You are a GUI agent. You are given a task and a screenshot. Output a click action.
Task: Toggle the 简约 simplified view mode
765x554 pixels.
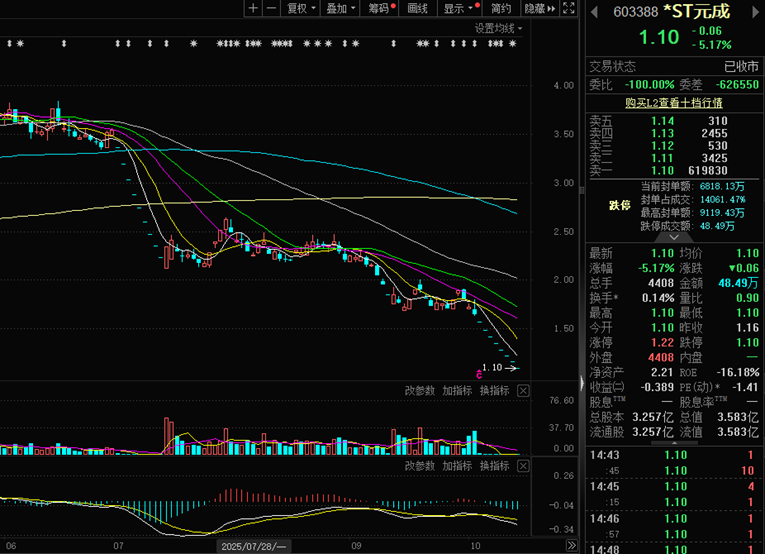tap(501, 8)
